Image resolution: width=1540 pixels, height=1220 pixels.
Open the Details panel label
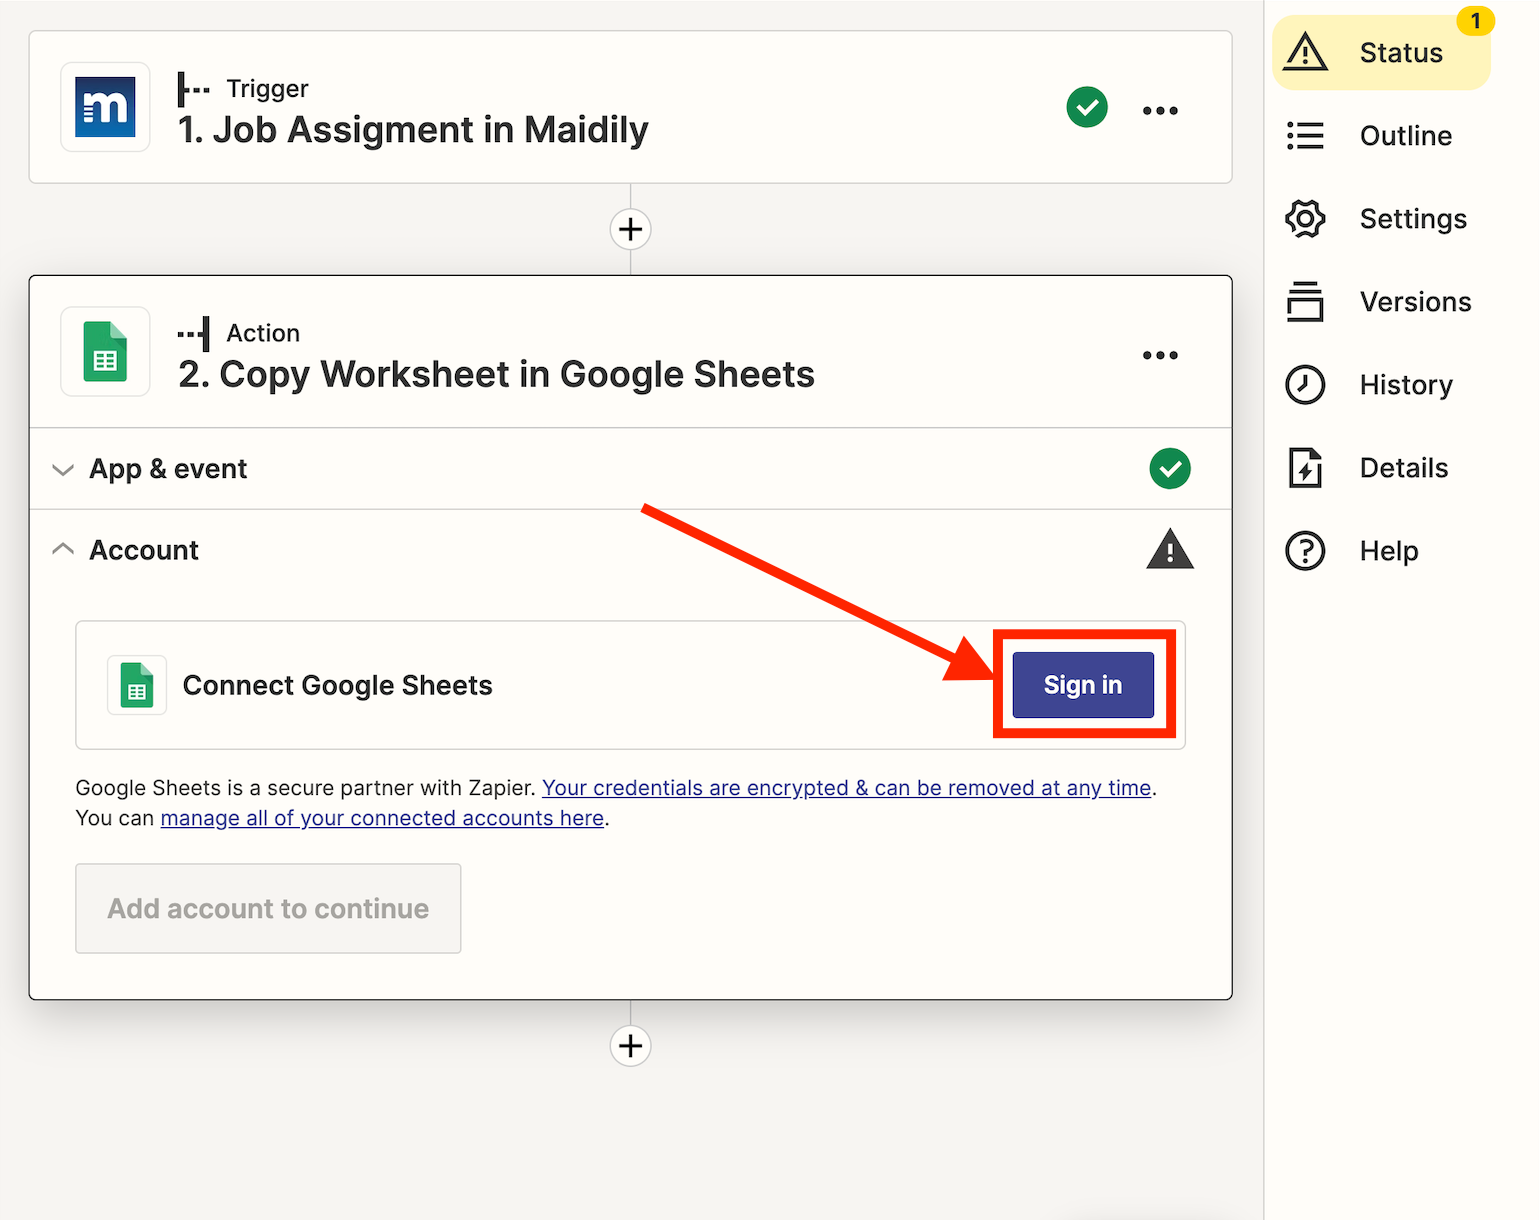point(1404,468)
